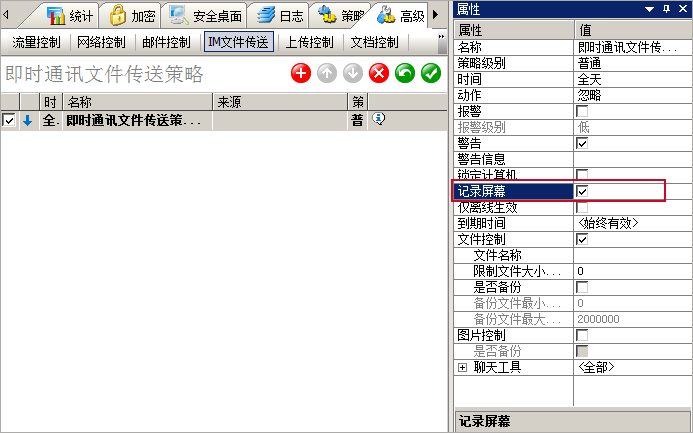This screenshot has width=693, height=433.
Task: Open the 属性 panel dropdown arrow
Action: click(x=651, y=9)
